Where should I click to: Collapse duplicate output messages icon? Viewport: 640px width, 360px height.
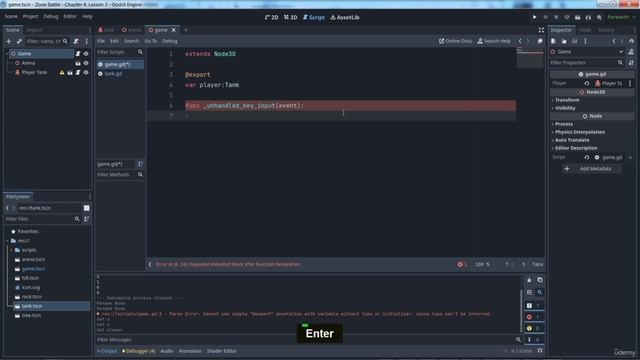529,292
